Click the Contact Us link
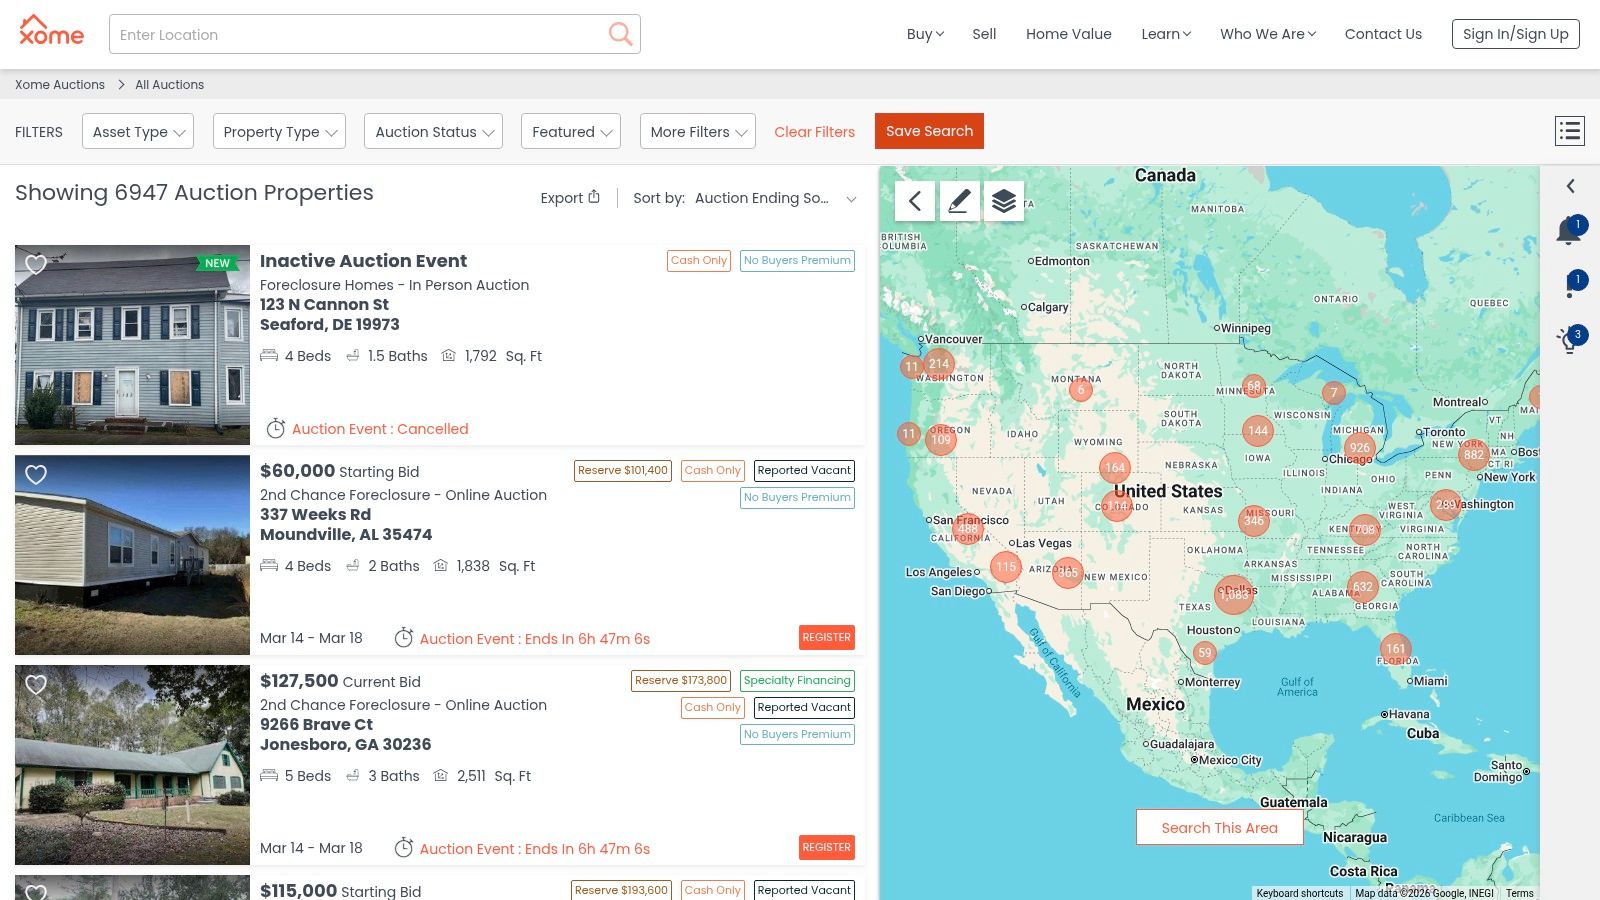Screen dimensions: 1600x900 click(1383, 34)
